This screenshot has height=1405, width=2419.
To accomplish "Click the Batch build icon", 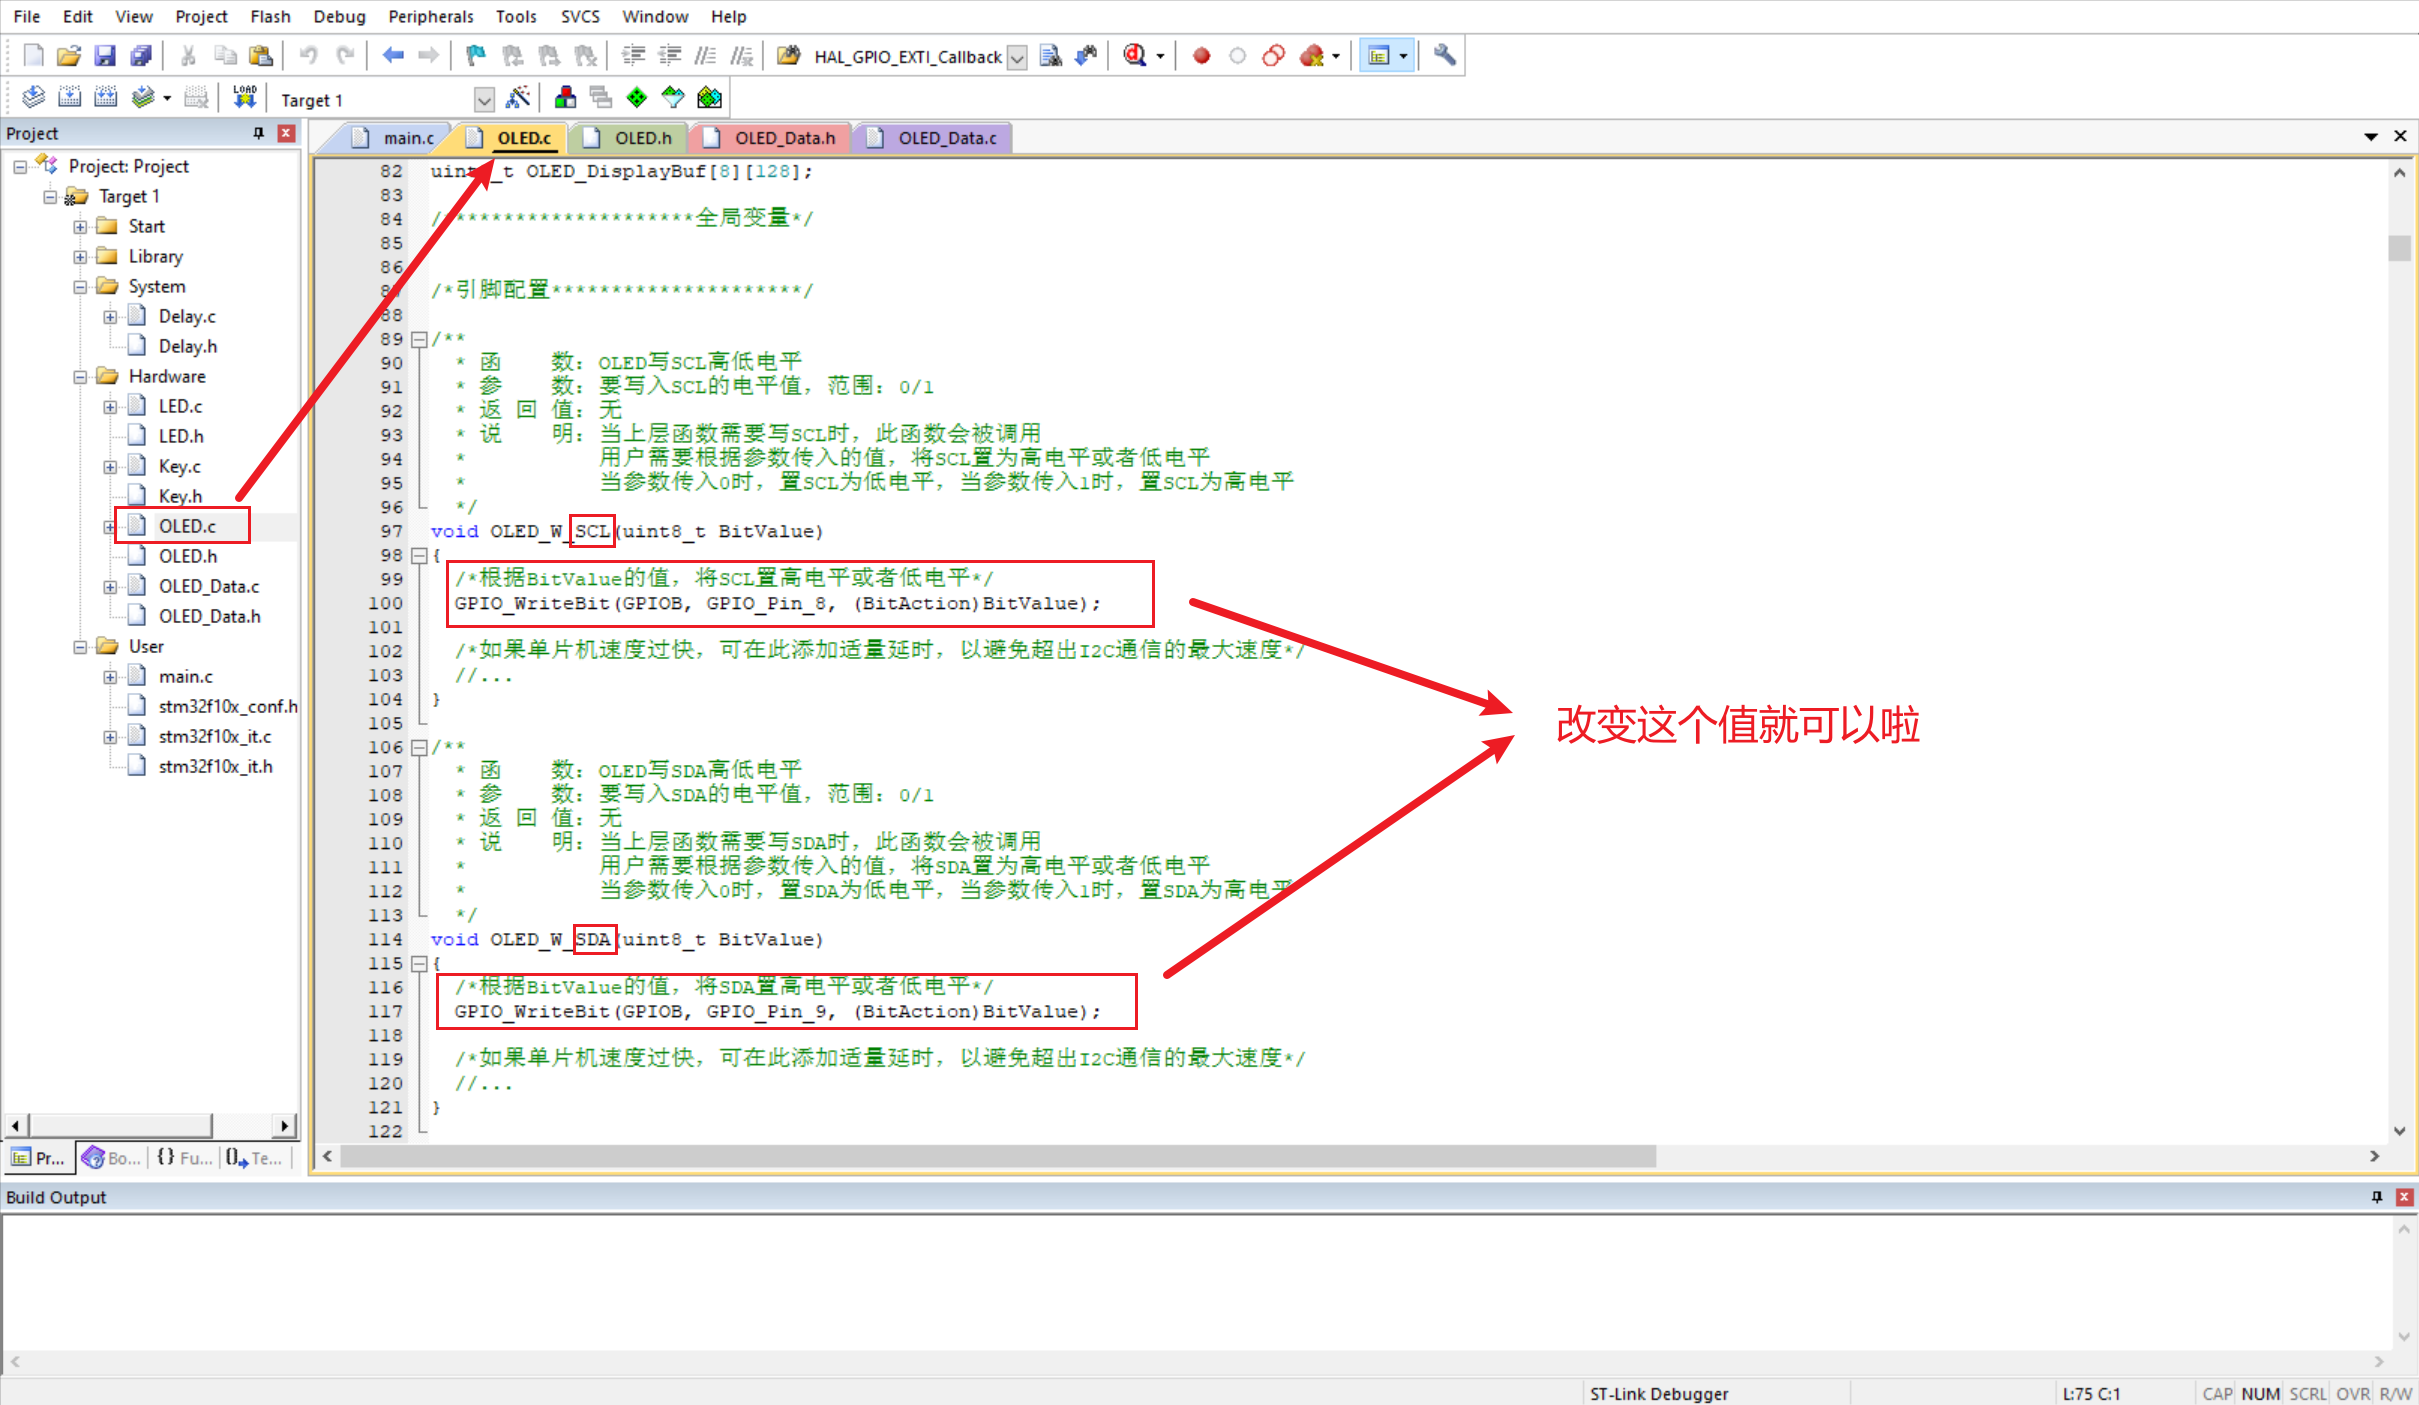I will pyautogui.click(x=143, y=98).
